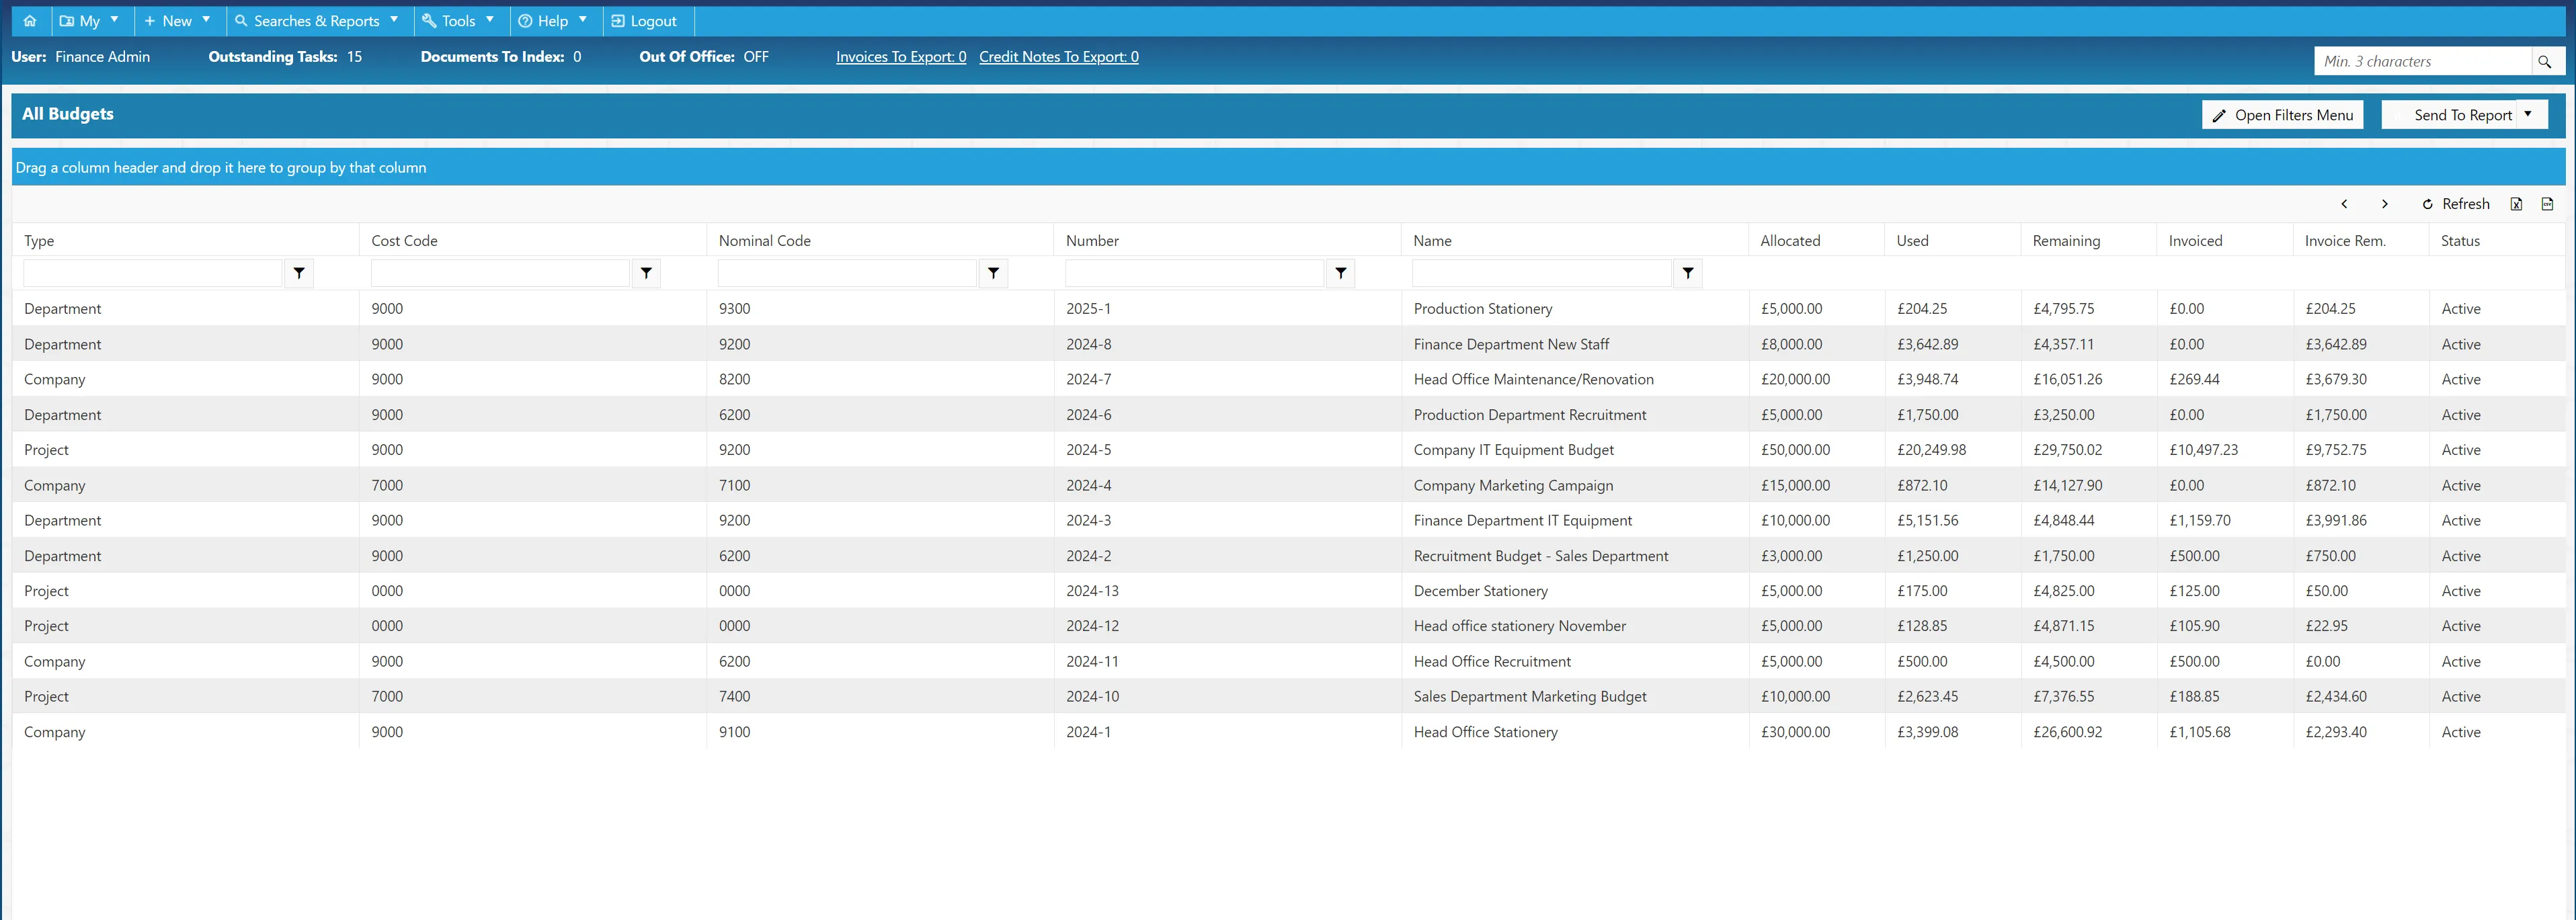
Task: Sort by Type column header
Action: click(x=39, y=241)
